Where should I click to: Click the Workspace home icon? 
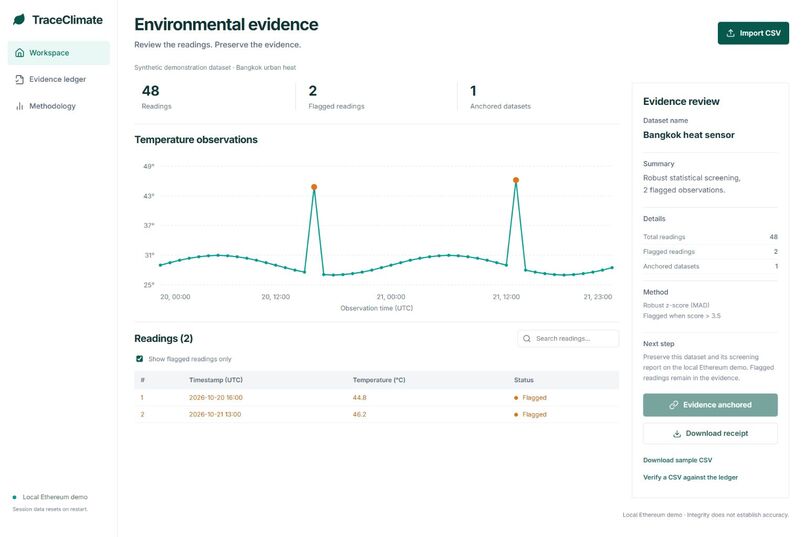[x=20, y=53]
